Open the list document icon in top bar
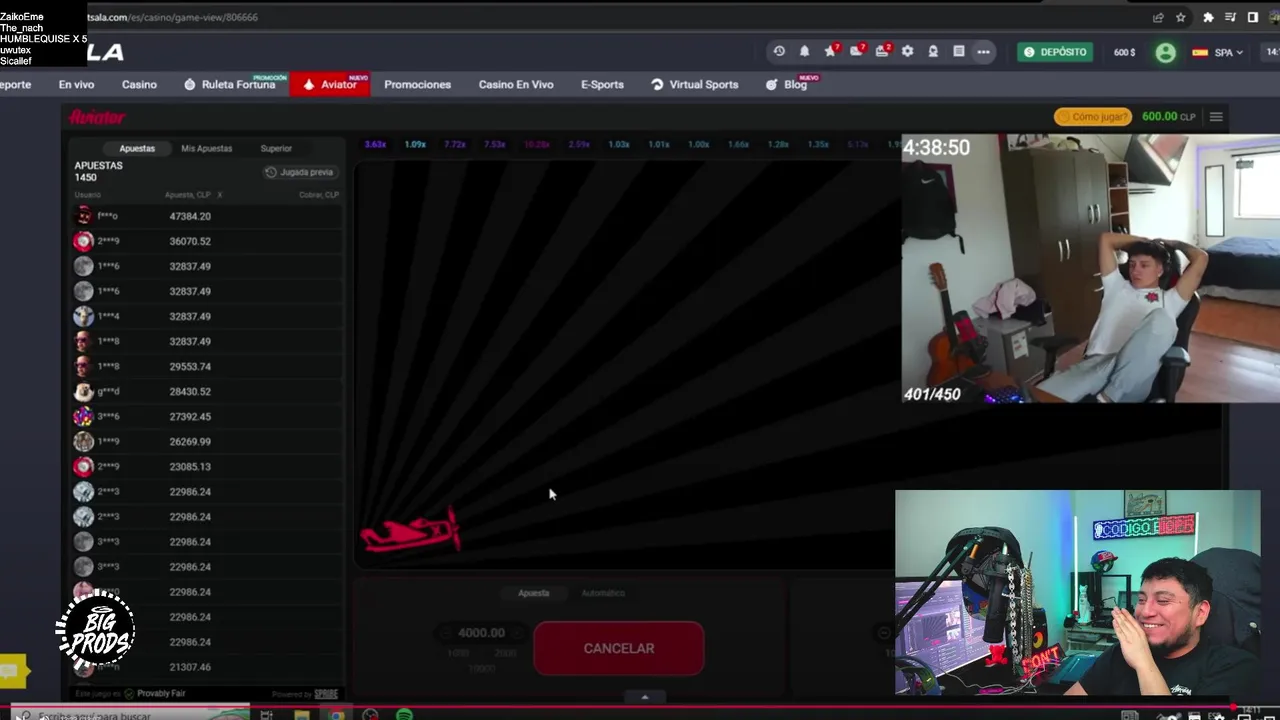Image resolution: width=1280 pixels, height=720 pixels. [958, 51]
